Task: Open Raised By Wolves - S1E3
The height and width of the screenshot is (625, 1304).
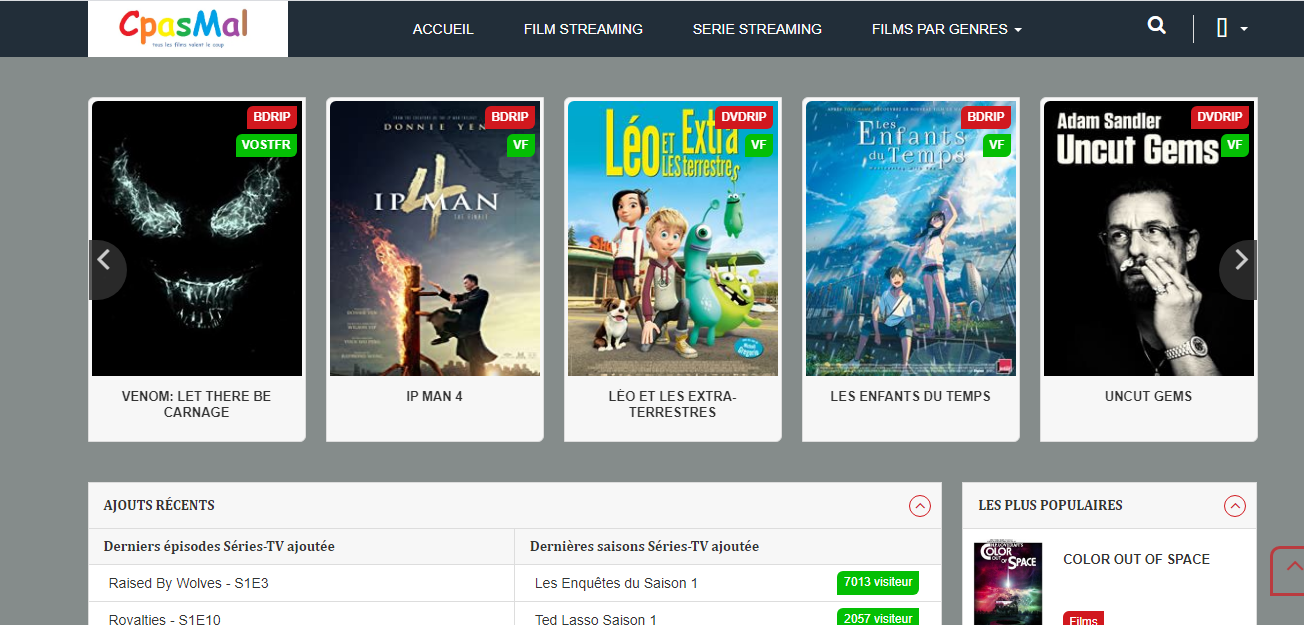Action: [x=189, y=583]
